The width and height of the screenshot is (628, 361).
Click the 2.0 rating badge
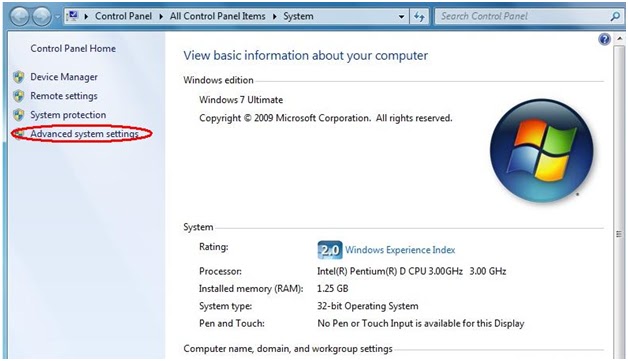[330, 250]
